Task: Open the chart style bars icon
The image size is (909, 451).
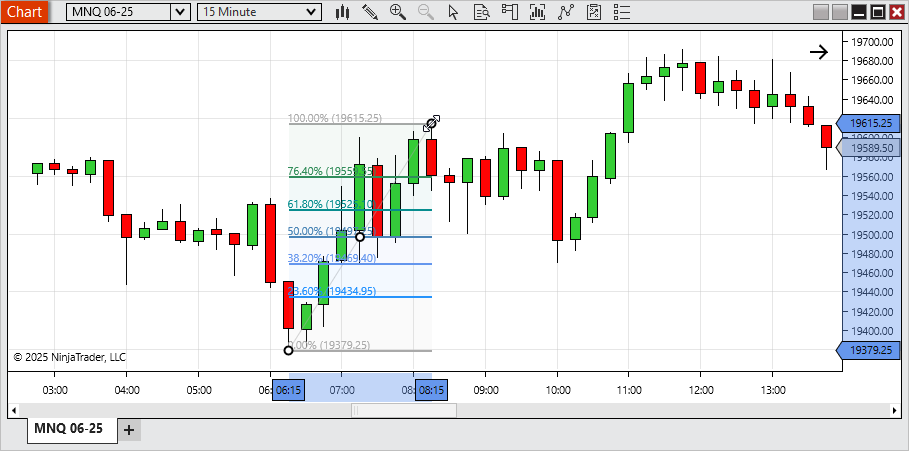Action: (x=342, y=12)
